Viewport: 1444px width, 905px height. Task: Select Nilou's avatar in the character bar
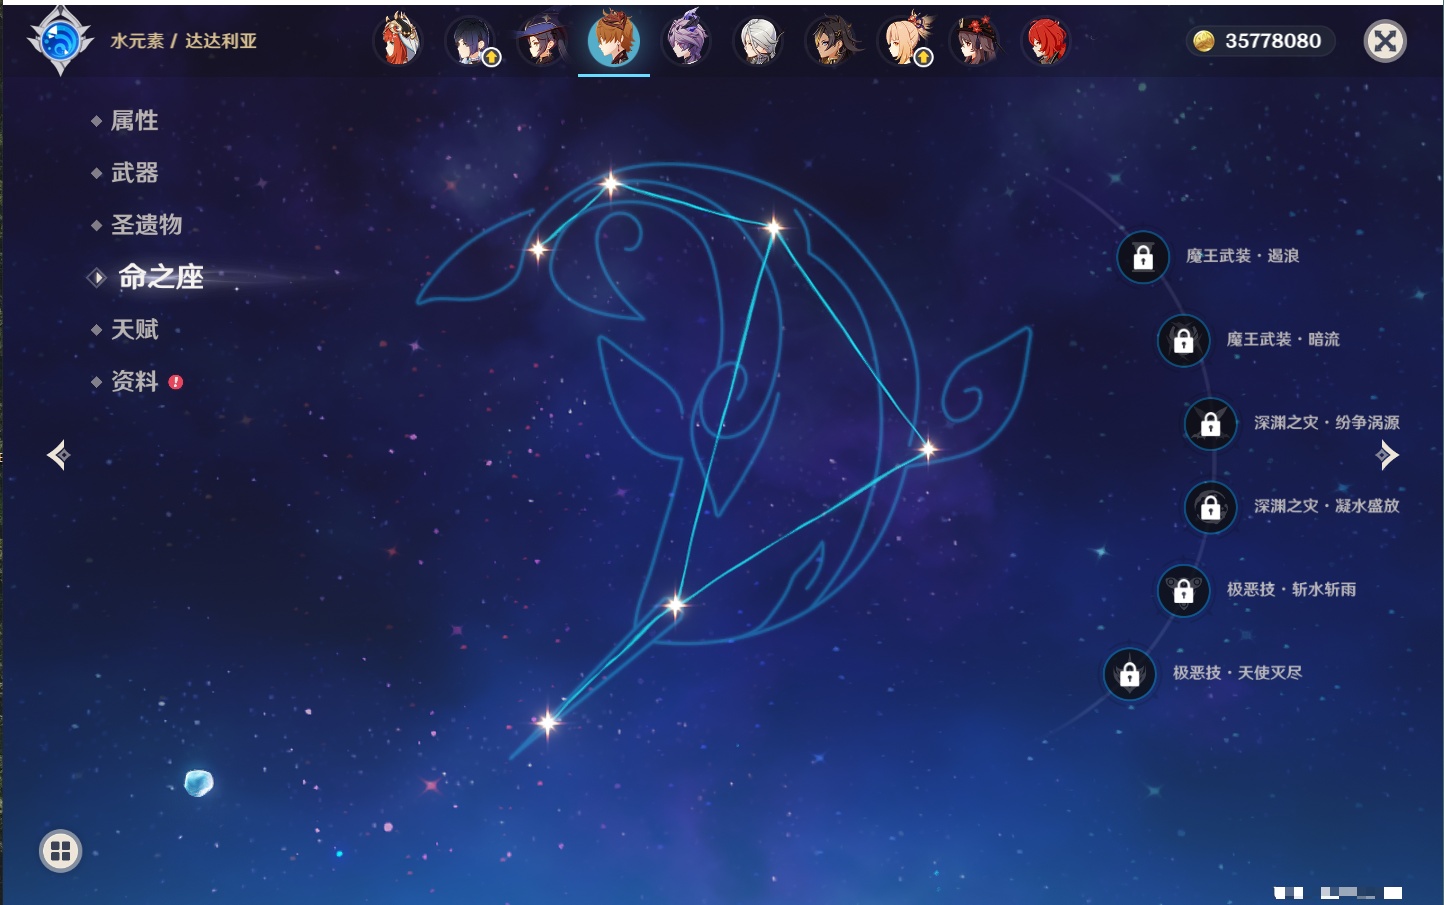(397, 41)
